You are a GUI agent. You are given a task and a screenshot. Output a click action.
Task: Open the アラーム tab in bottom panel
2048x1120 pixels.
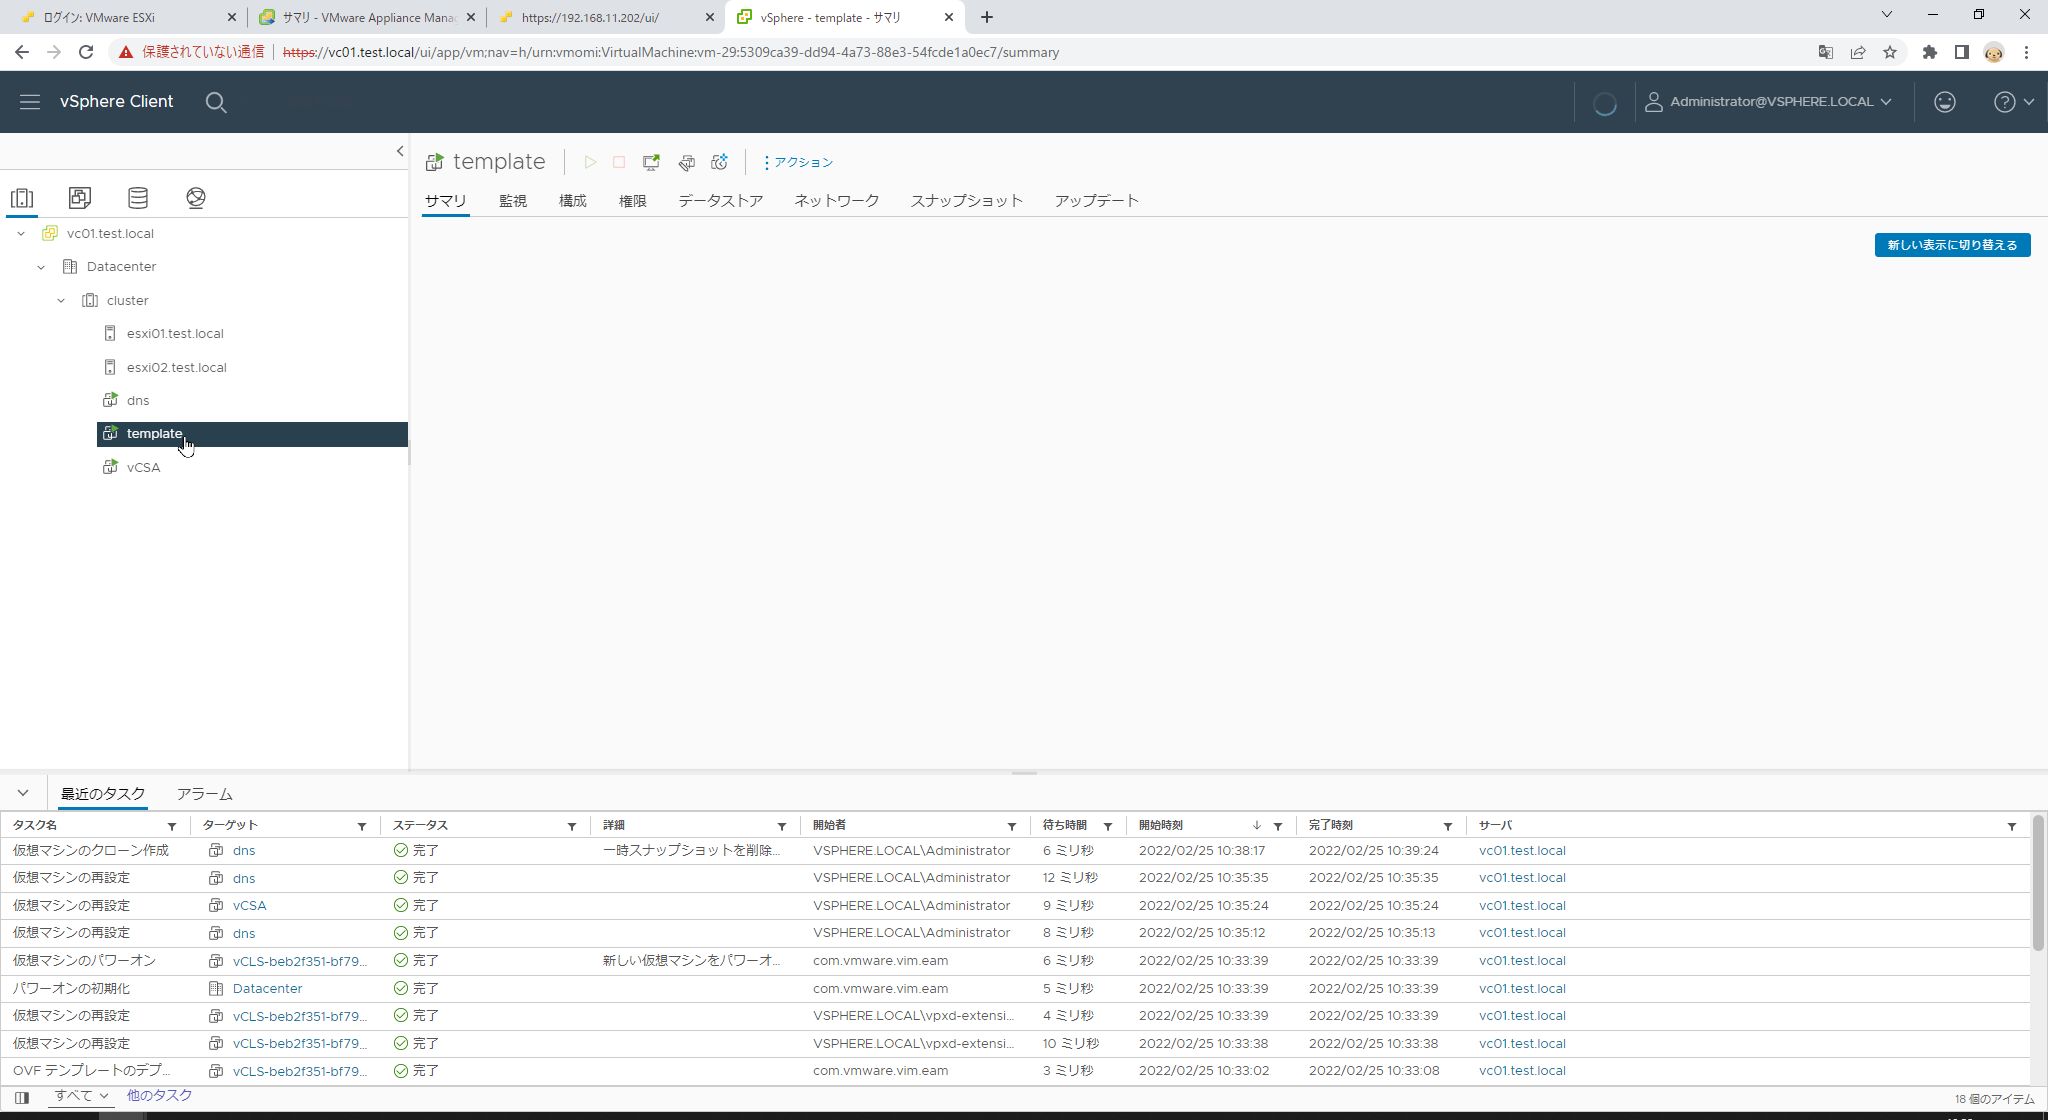coord(205,794)
